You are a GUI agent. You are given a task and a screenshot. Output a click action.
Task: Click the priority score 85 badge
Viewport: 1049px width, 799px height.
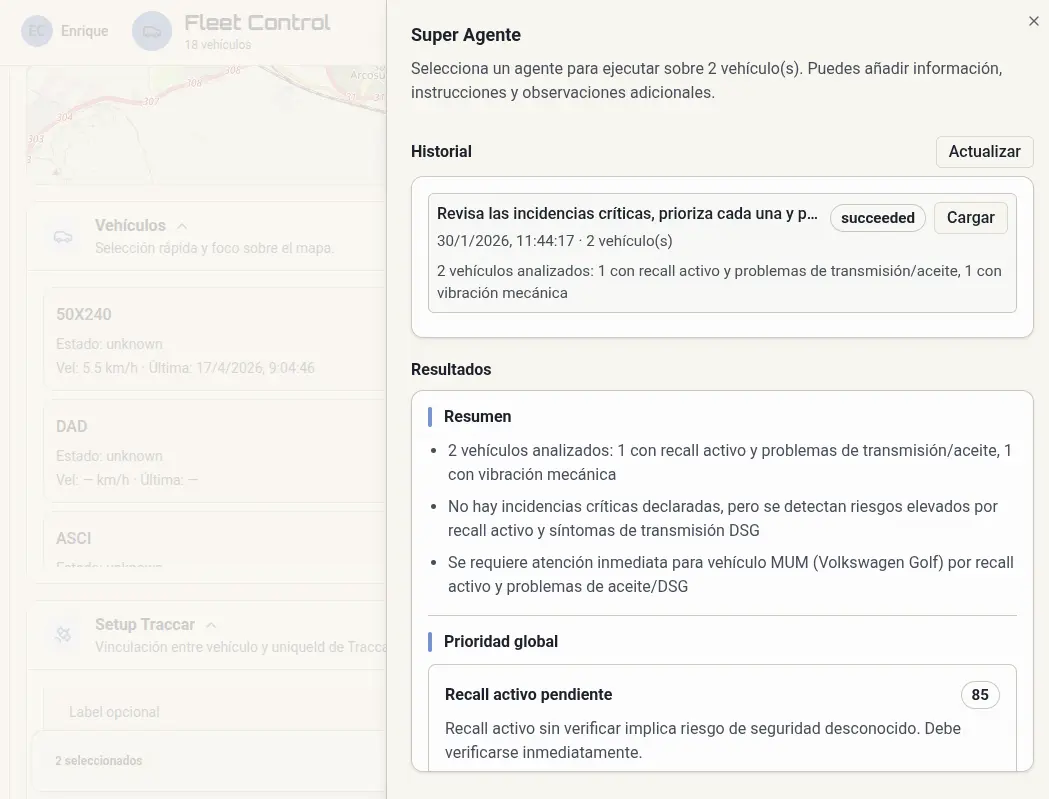[980, 694]
